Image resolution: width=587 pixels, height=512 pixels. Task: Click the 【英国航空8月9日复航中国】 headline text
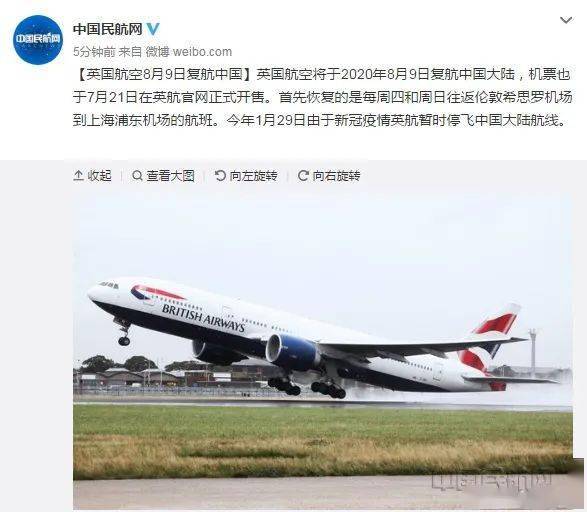click(164, 74)
